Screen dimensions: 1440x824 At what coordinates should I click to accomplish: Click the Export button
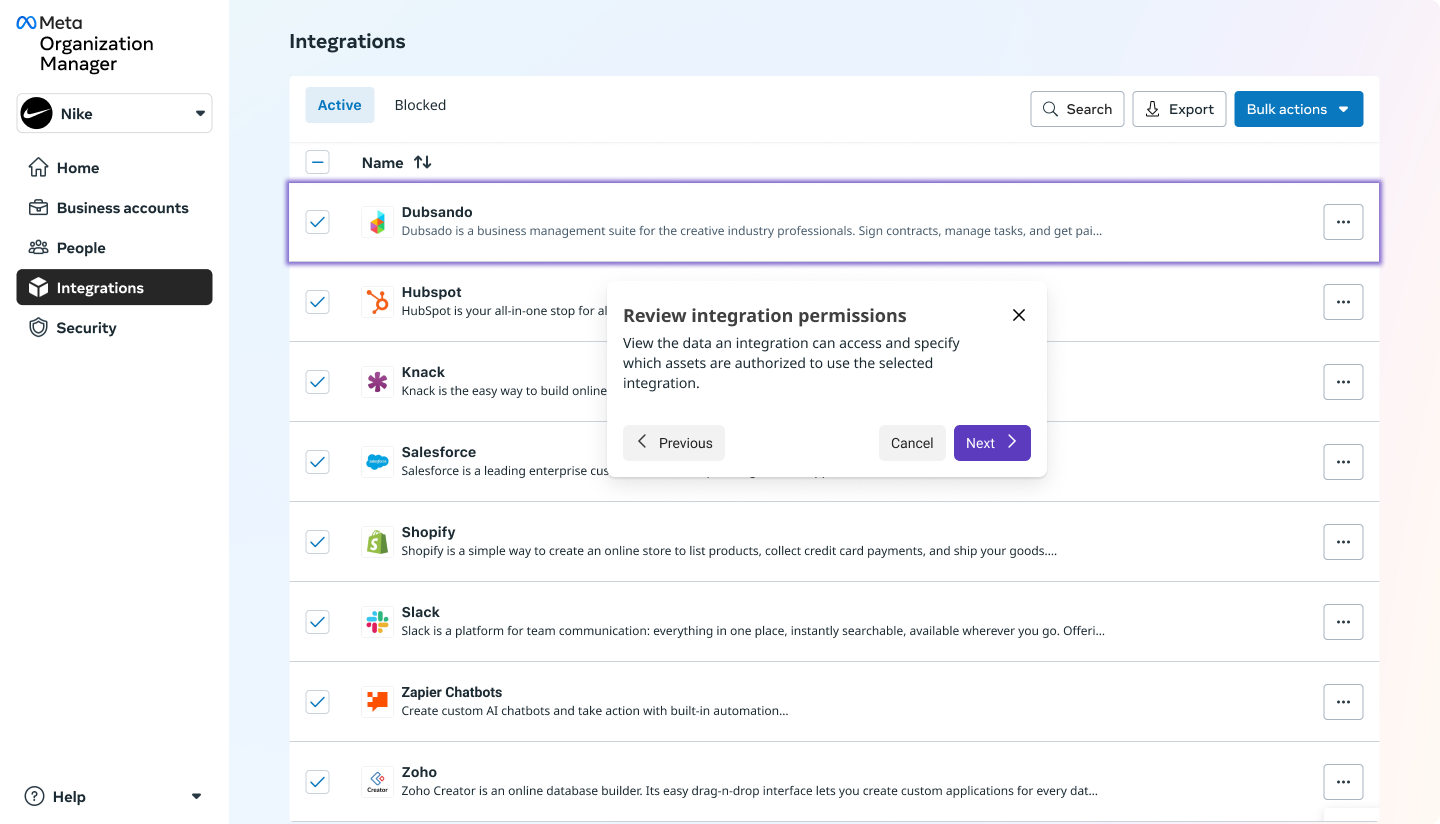(x=1179, y=109)
